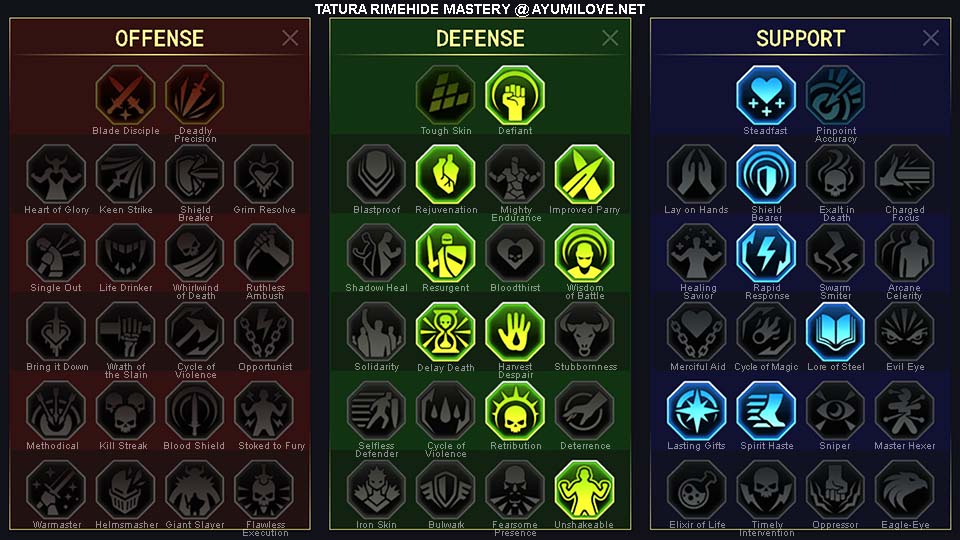Select the Pinpoint Accuracy mastery
The width and height of the screenshot is (960, 540).
(x=835, y=95)
